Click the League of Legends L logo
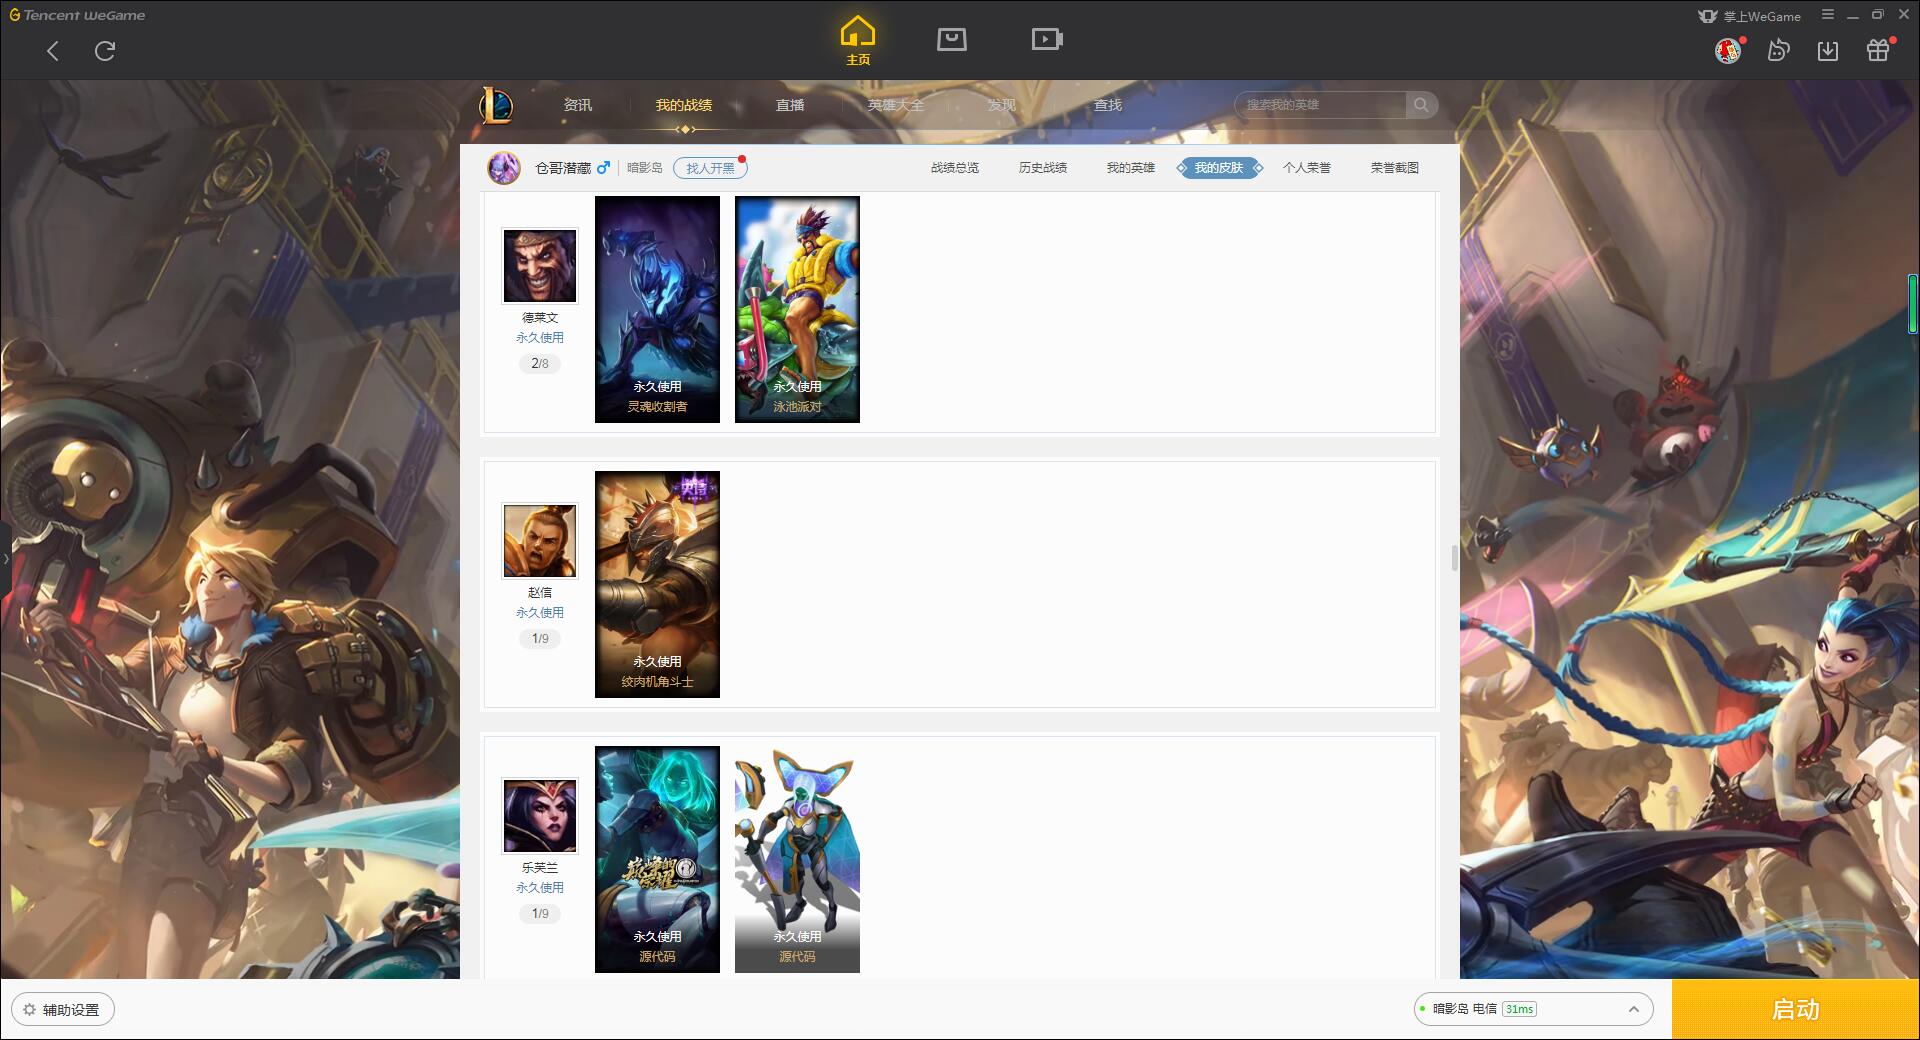Image resolution: width=1920 pixels, height=1040 pixels. (496, 105)
